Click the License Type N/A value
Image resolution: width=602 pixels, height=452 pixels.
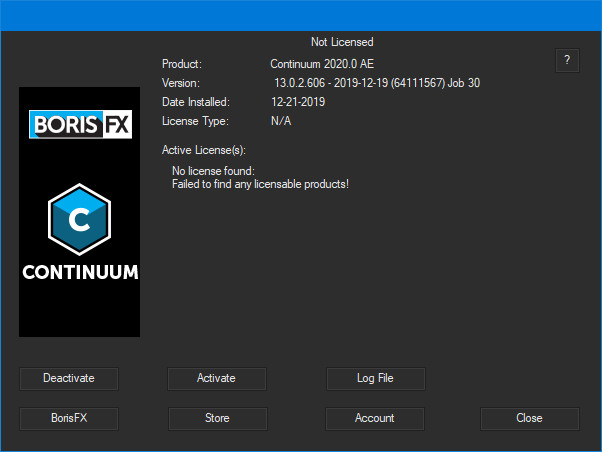(280, 121)
